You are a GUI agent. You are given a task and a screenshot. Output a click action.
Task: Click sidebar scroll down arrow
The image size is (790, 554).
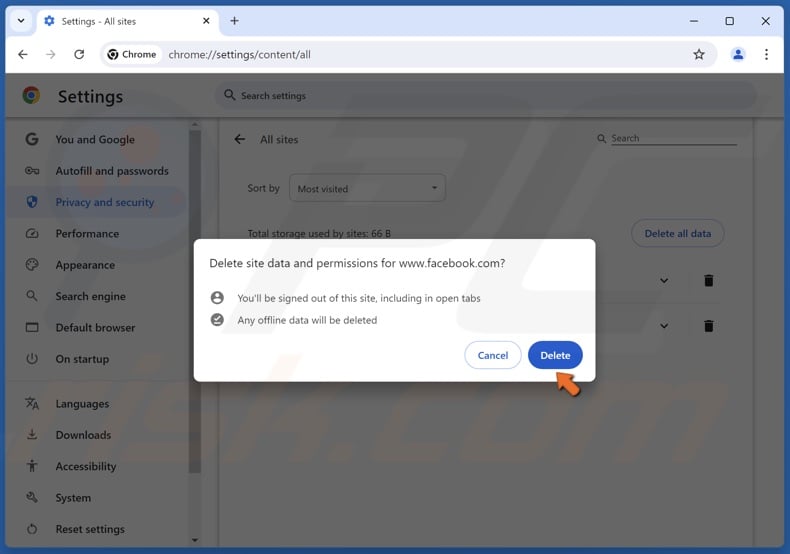194,540
